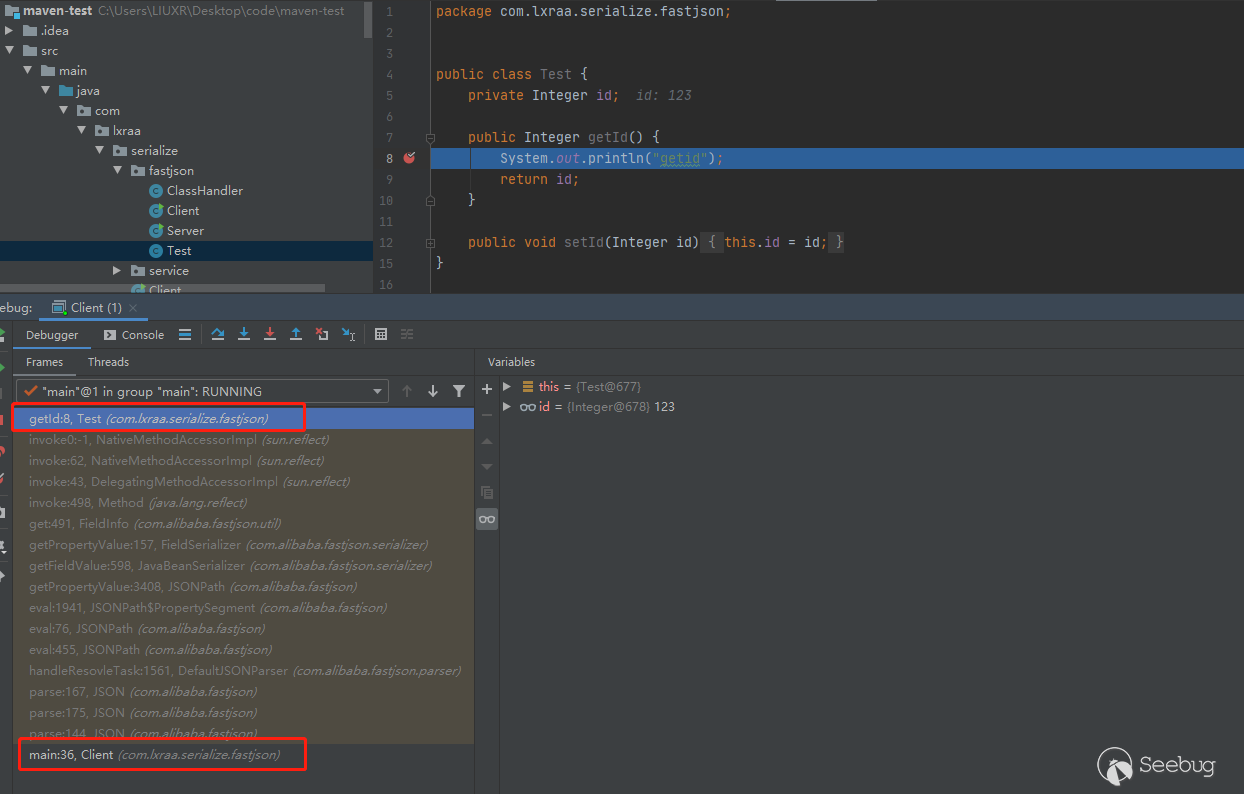
Task: Click the Step Over debugger icon
Action: tap(218, 335)
